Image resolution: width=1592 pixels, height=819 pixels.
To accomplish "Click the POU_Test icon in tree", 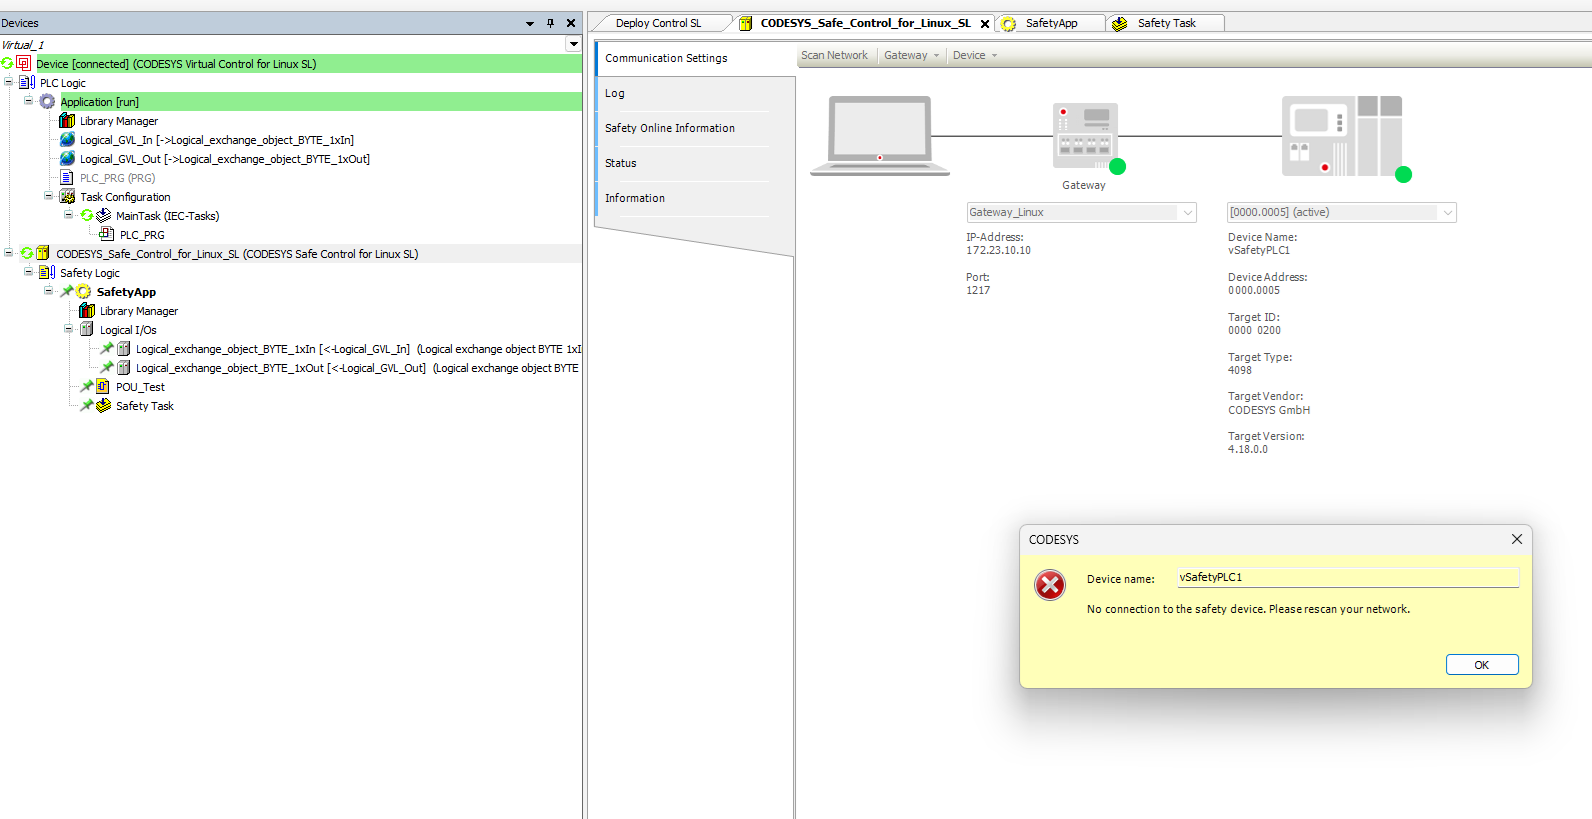I will point(103,387).
